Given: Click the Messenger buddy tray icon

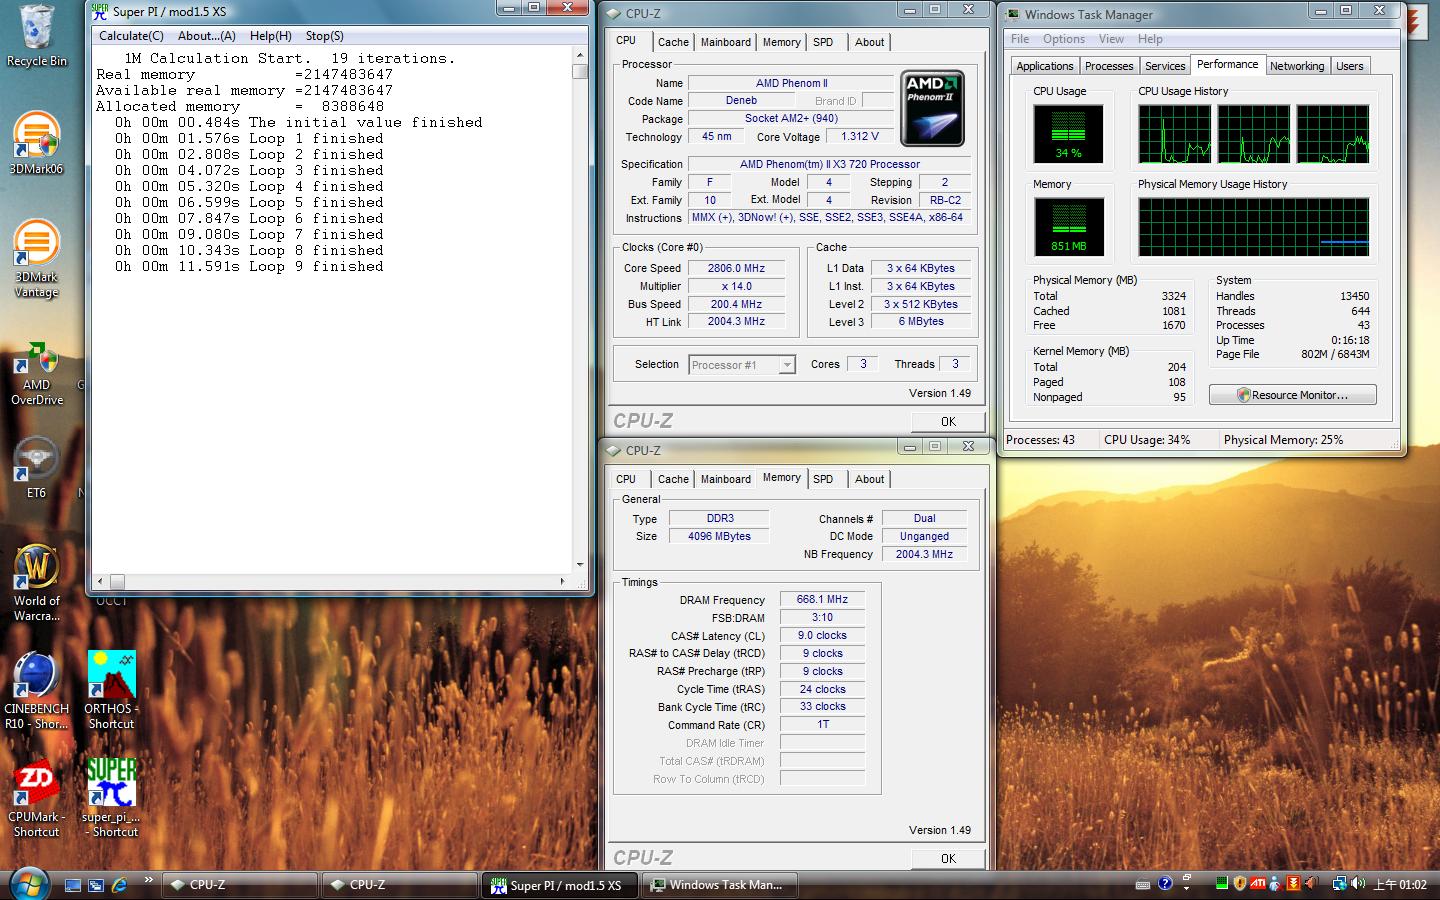Looking at the screenshot, I should click(1275, 883).
